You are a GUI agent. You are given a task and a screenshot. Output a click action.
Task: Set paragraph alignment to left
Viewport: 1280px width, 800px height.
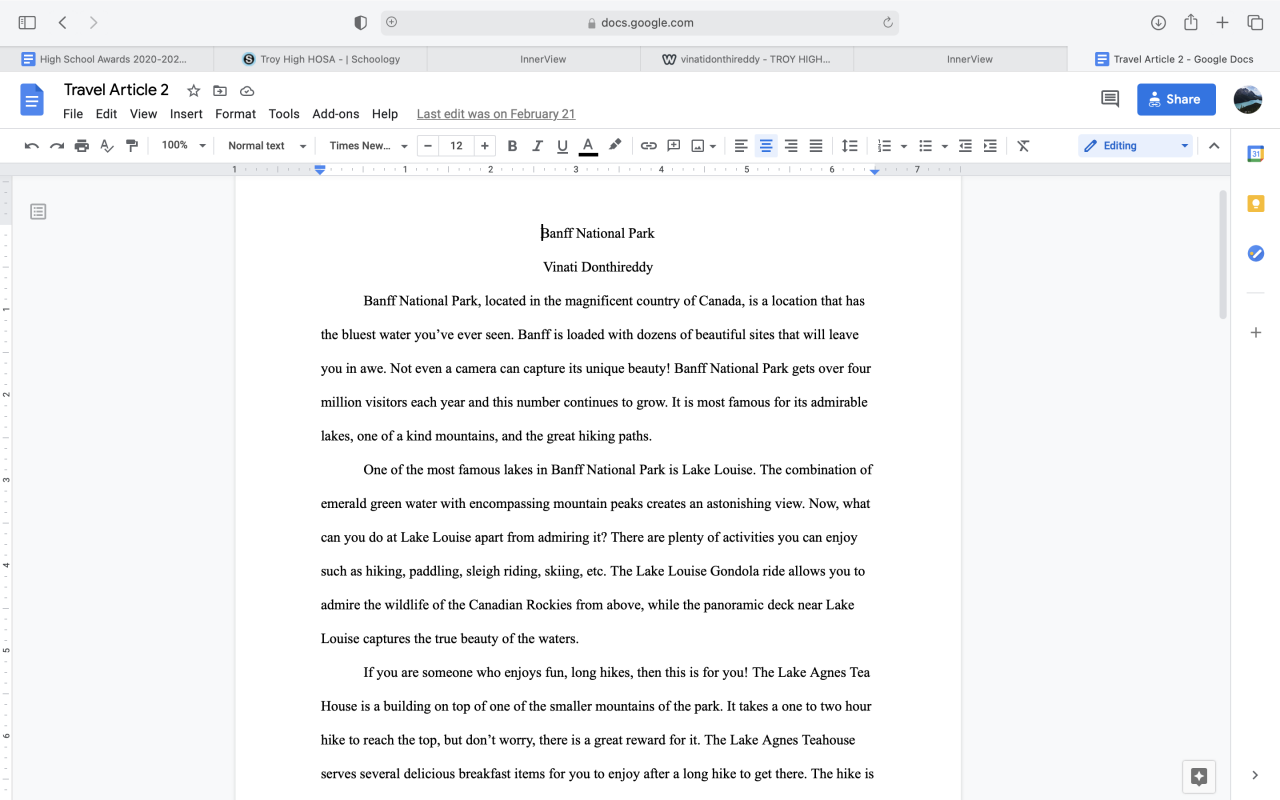click(x=741, y=146)
